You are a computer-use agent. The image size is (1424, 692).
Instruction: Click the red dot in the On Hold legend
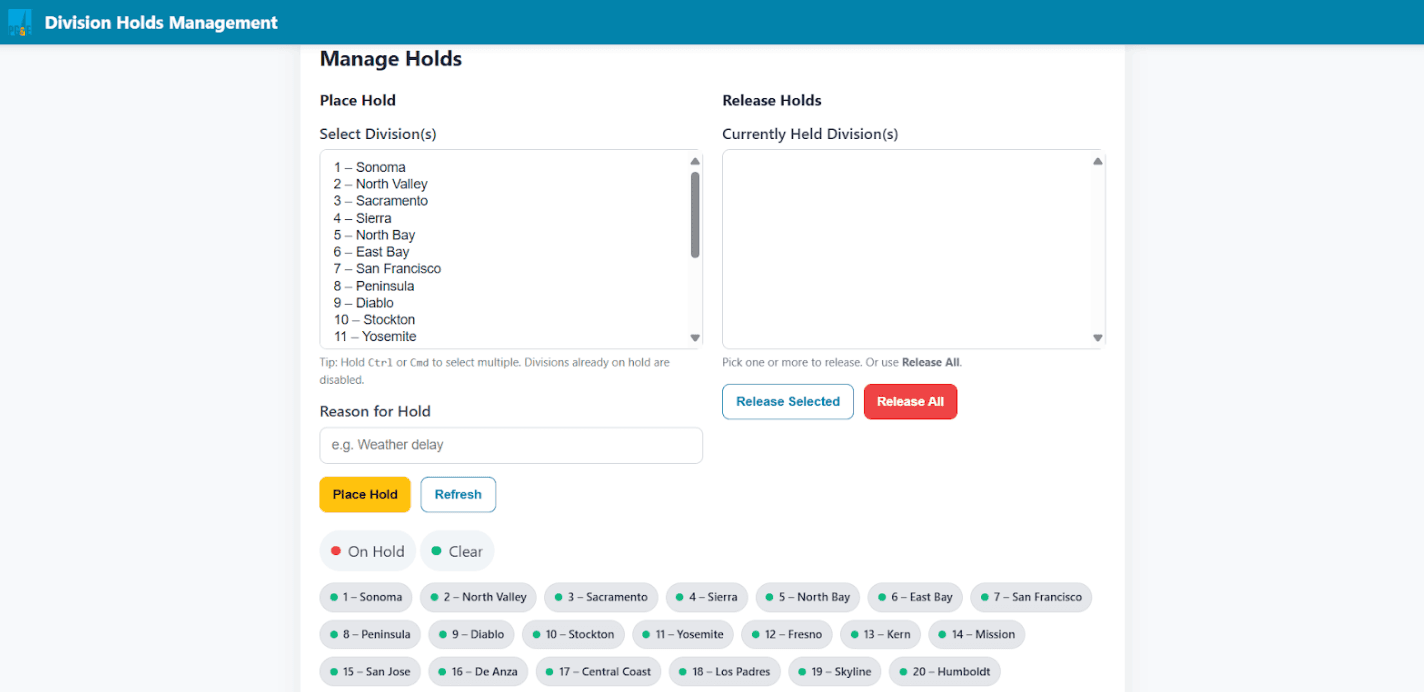point(335,550)
